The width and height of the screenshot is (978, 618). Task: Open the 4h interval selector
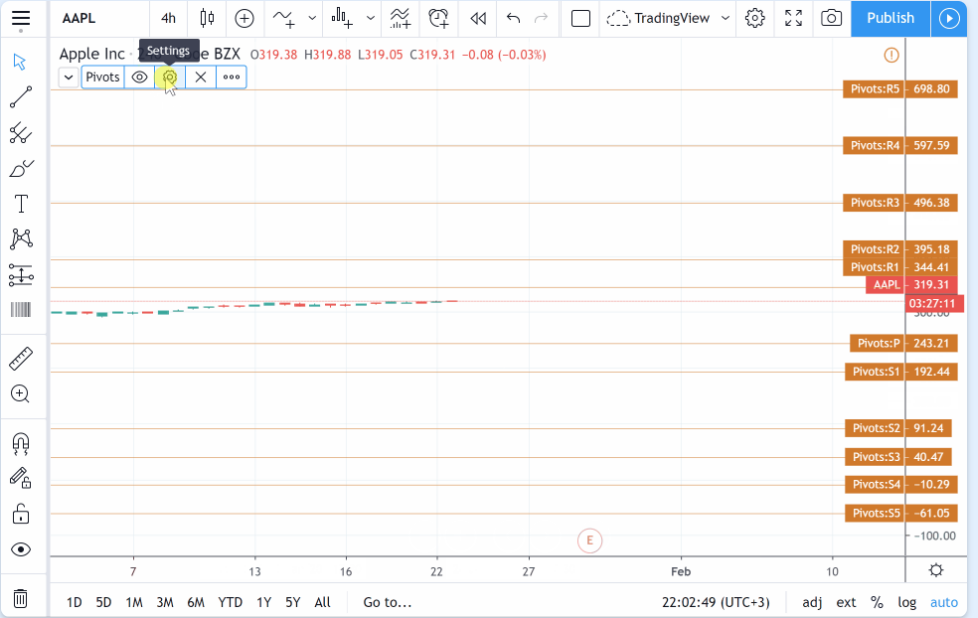[x=168, y=18]
